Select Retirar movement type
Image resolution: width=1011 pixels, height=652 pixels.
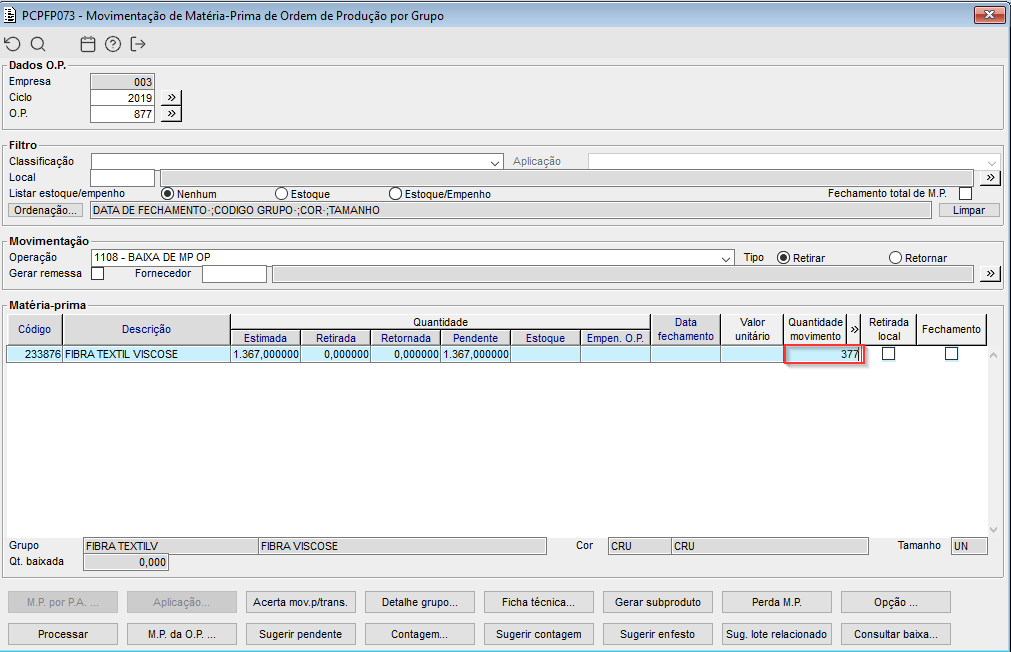(783, 257)
